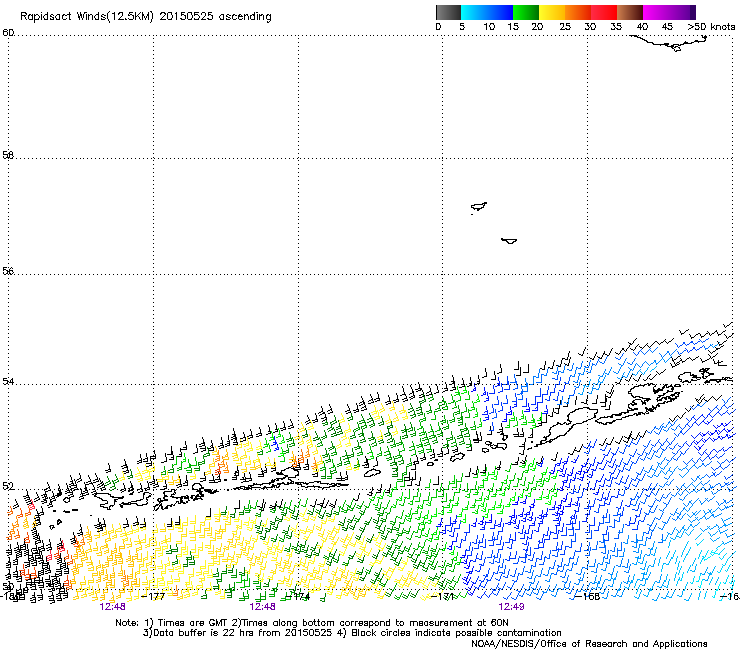Screen dimensions: 740x650
Task: Click the red 30-35 knots color segment
Action: click(604, 12)
